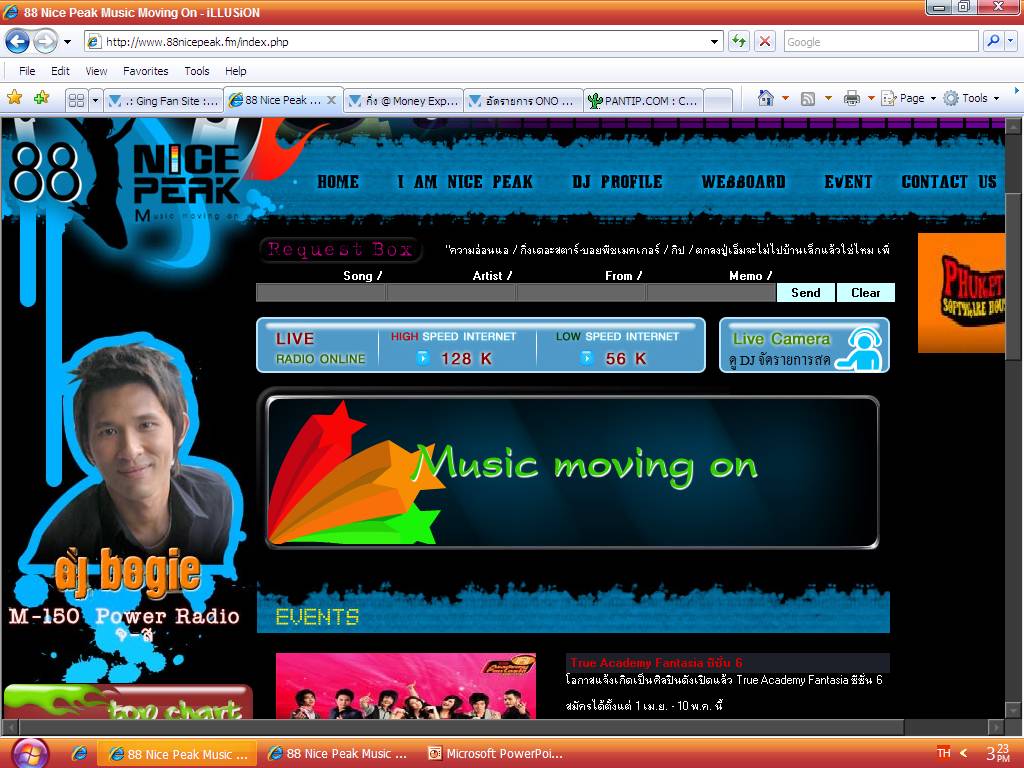The height and width of the screenshot is (768, 1024).
Task: Open the DJ PROFILE page
Action: (617, 182)
